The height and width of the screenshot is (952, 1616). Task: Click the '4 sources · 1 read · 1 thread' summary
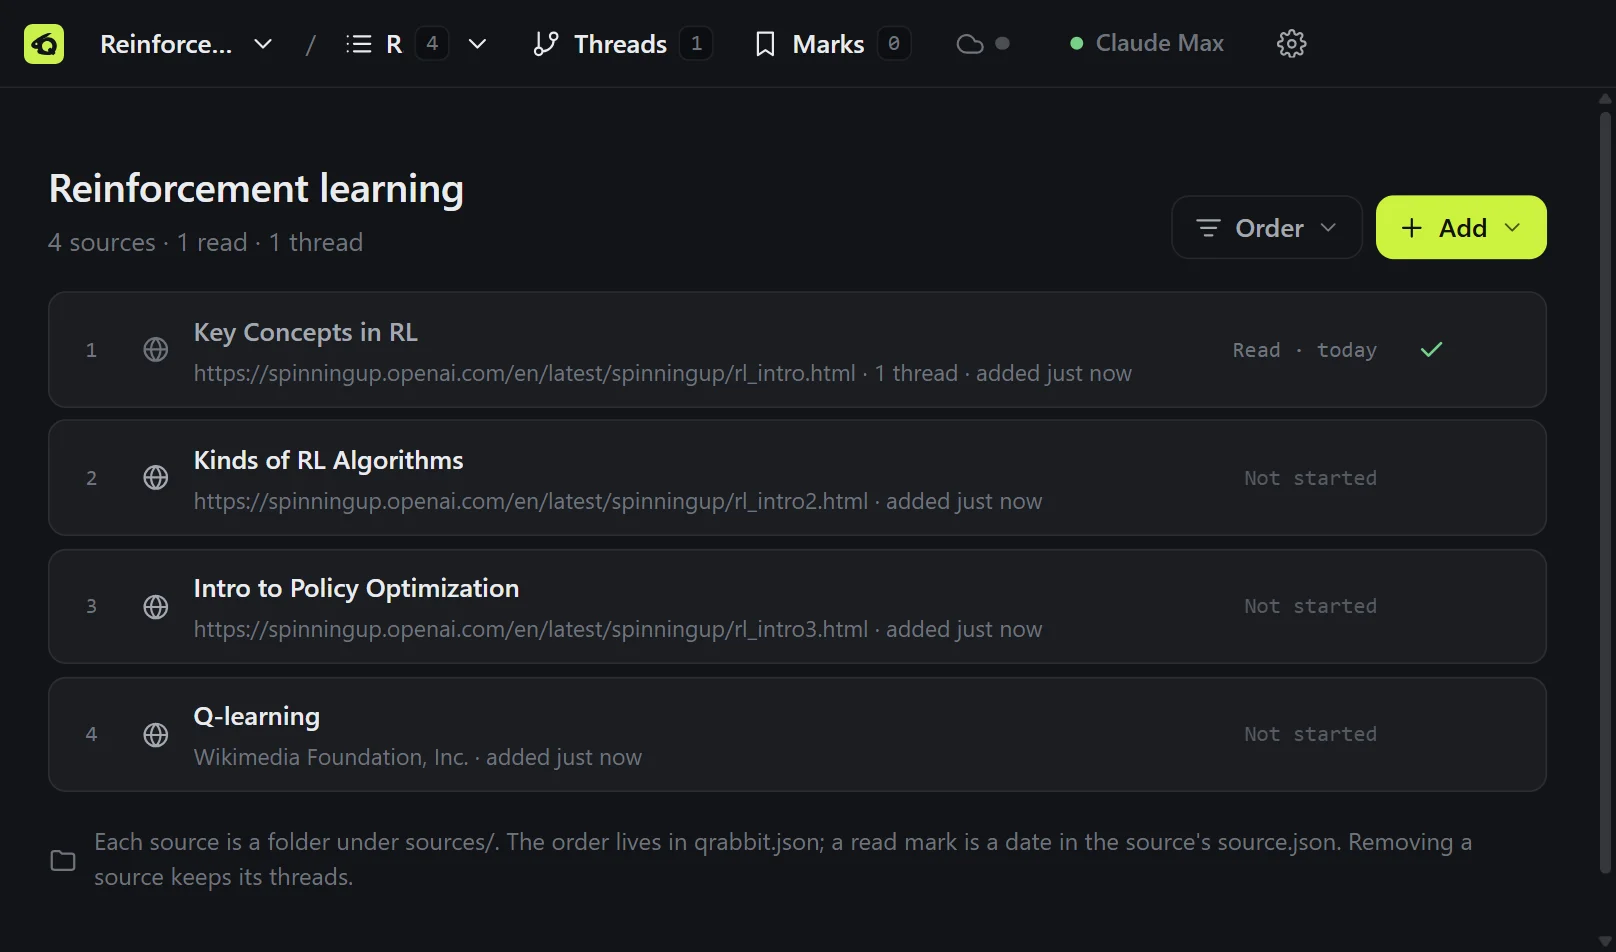click(x=206, y=243)
